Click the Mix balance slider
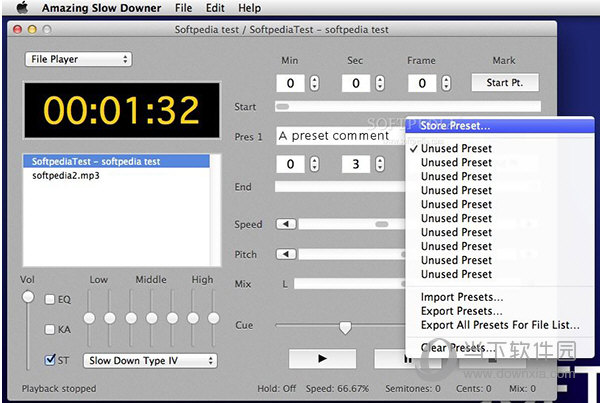 [x=350, y=284]
